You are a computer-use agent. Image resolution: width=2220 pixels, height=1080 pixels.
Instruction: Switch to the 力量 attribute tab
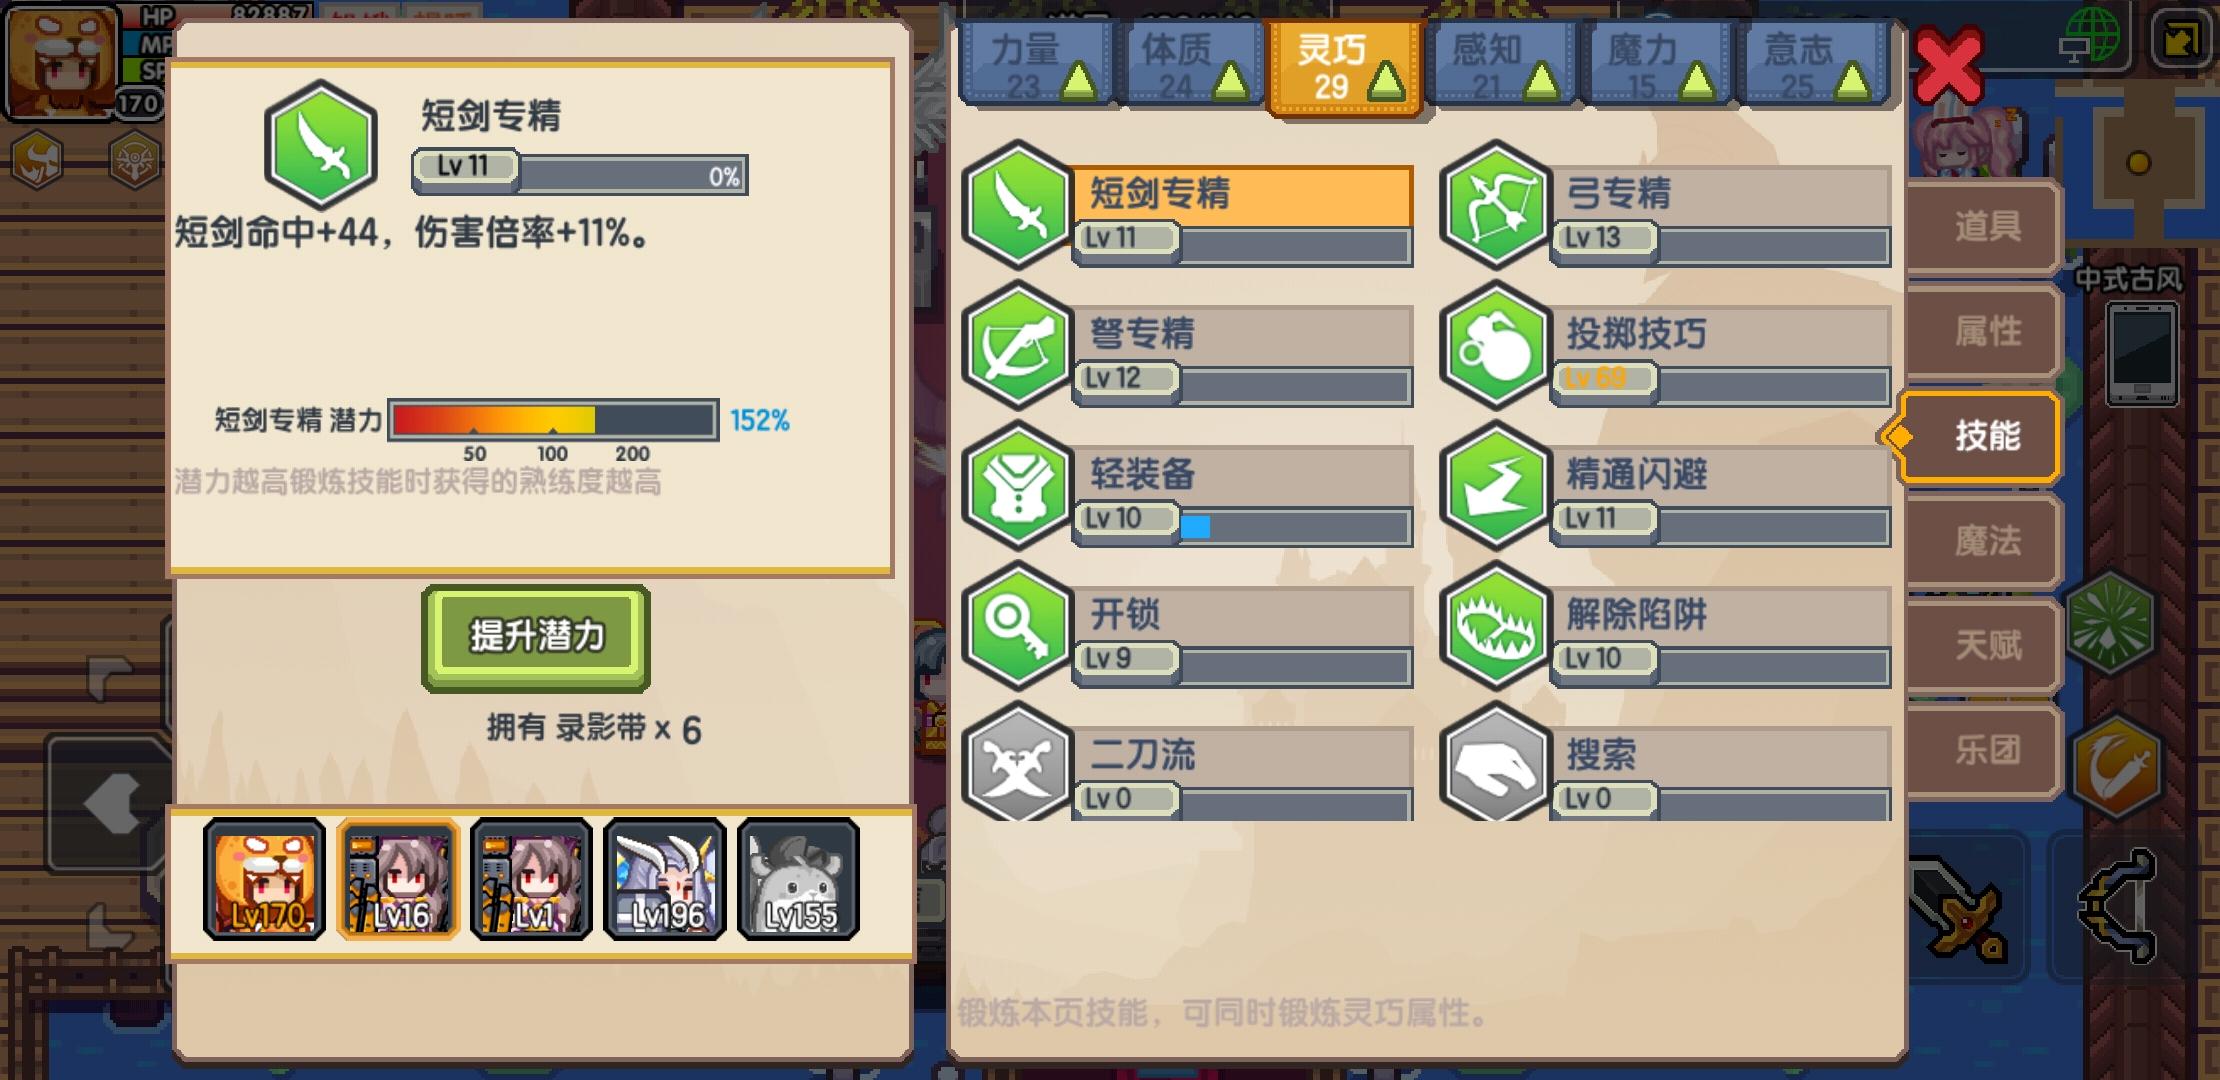(1036, 65)
